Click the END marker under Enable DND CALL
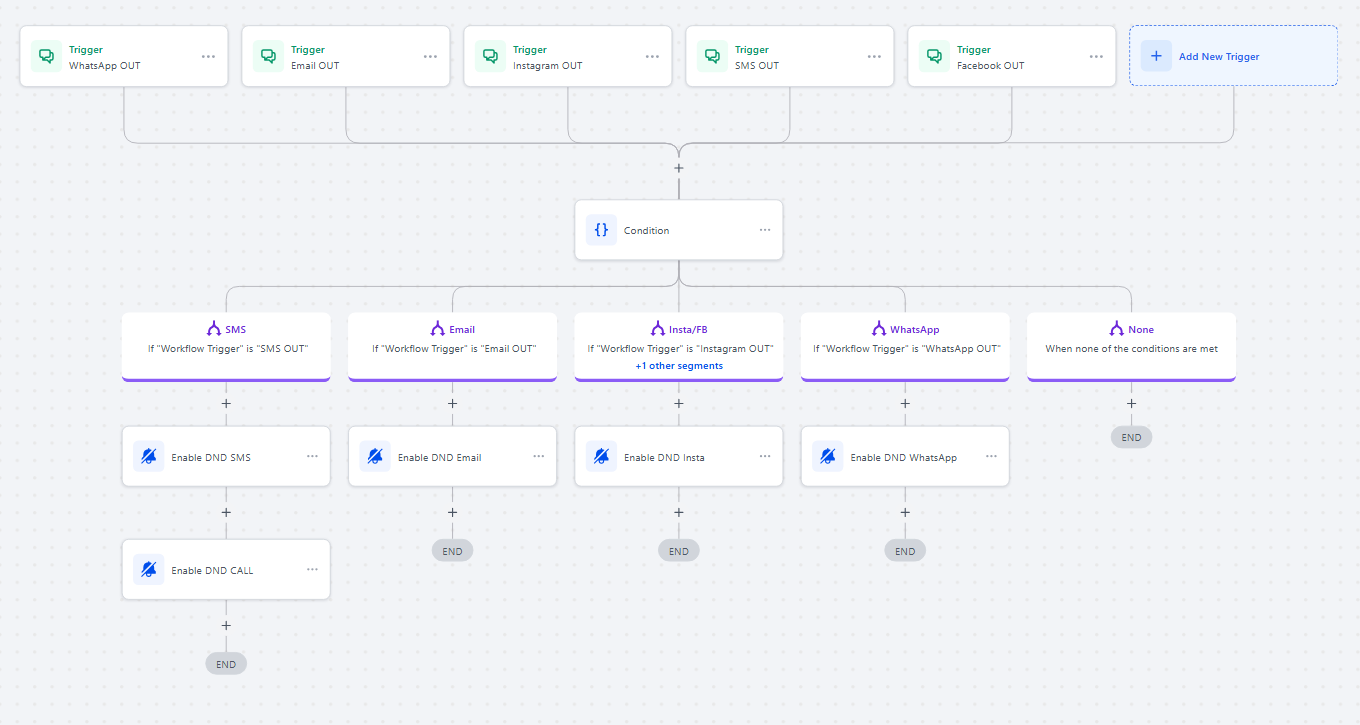 click(x=226, y=663)
